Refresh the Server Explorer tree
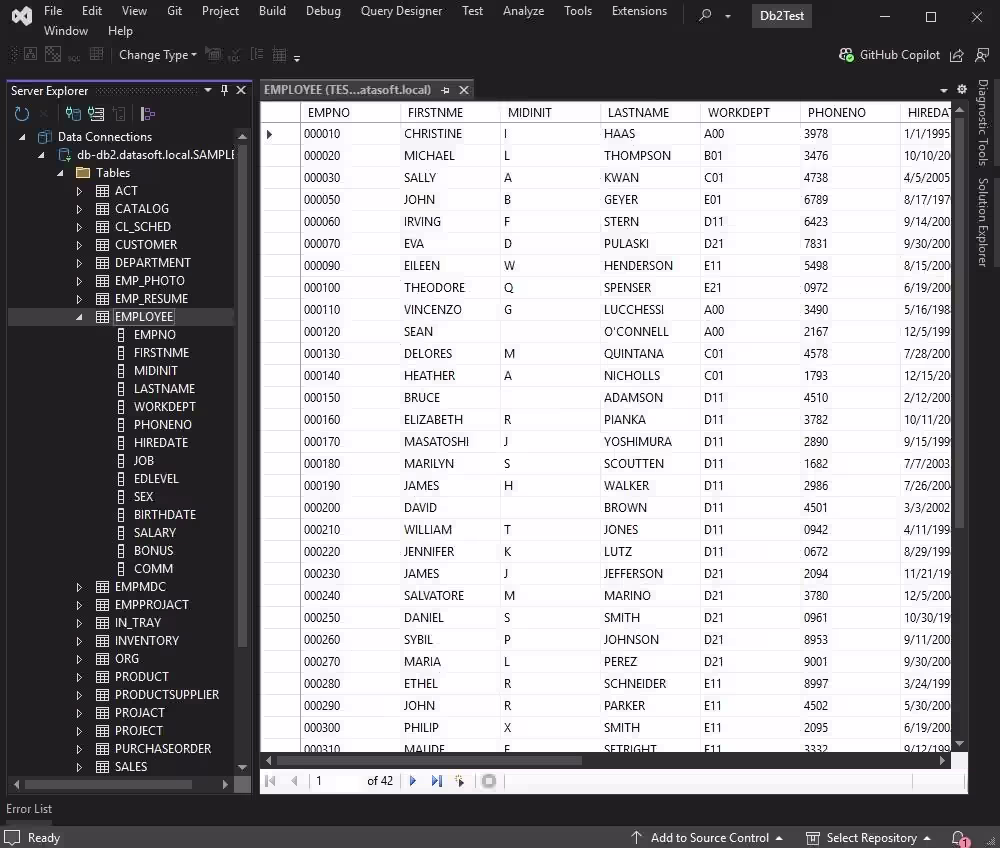Viewport: 1000px width, 848px height. pos(22,114)
